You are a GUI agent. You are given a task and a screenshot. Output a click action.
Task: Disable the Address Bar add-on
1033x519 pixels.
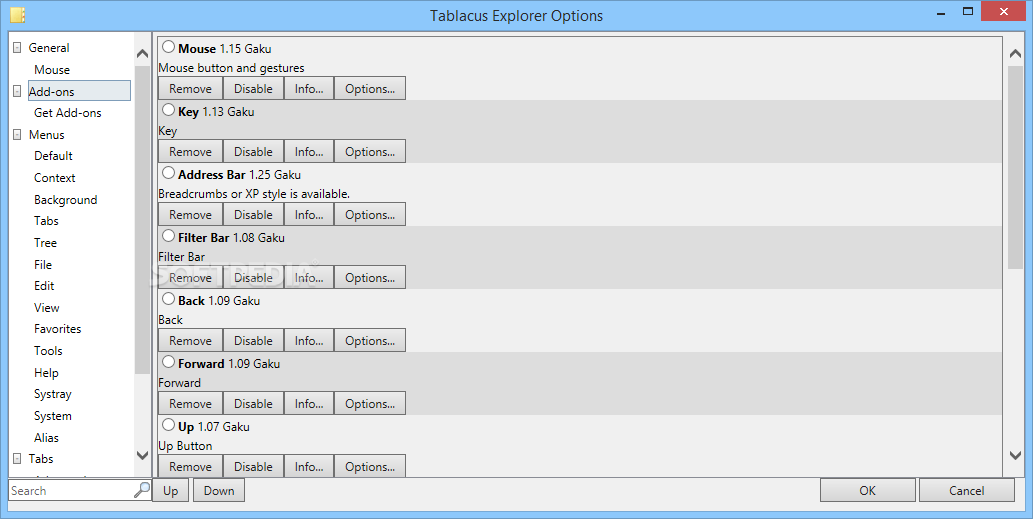pyautogui.click(x=253, y=215)
